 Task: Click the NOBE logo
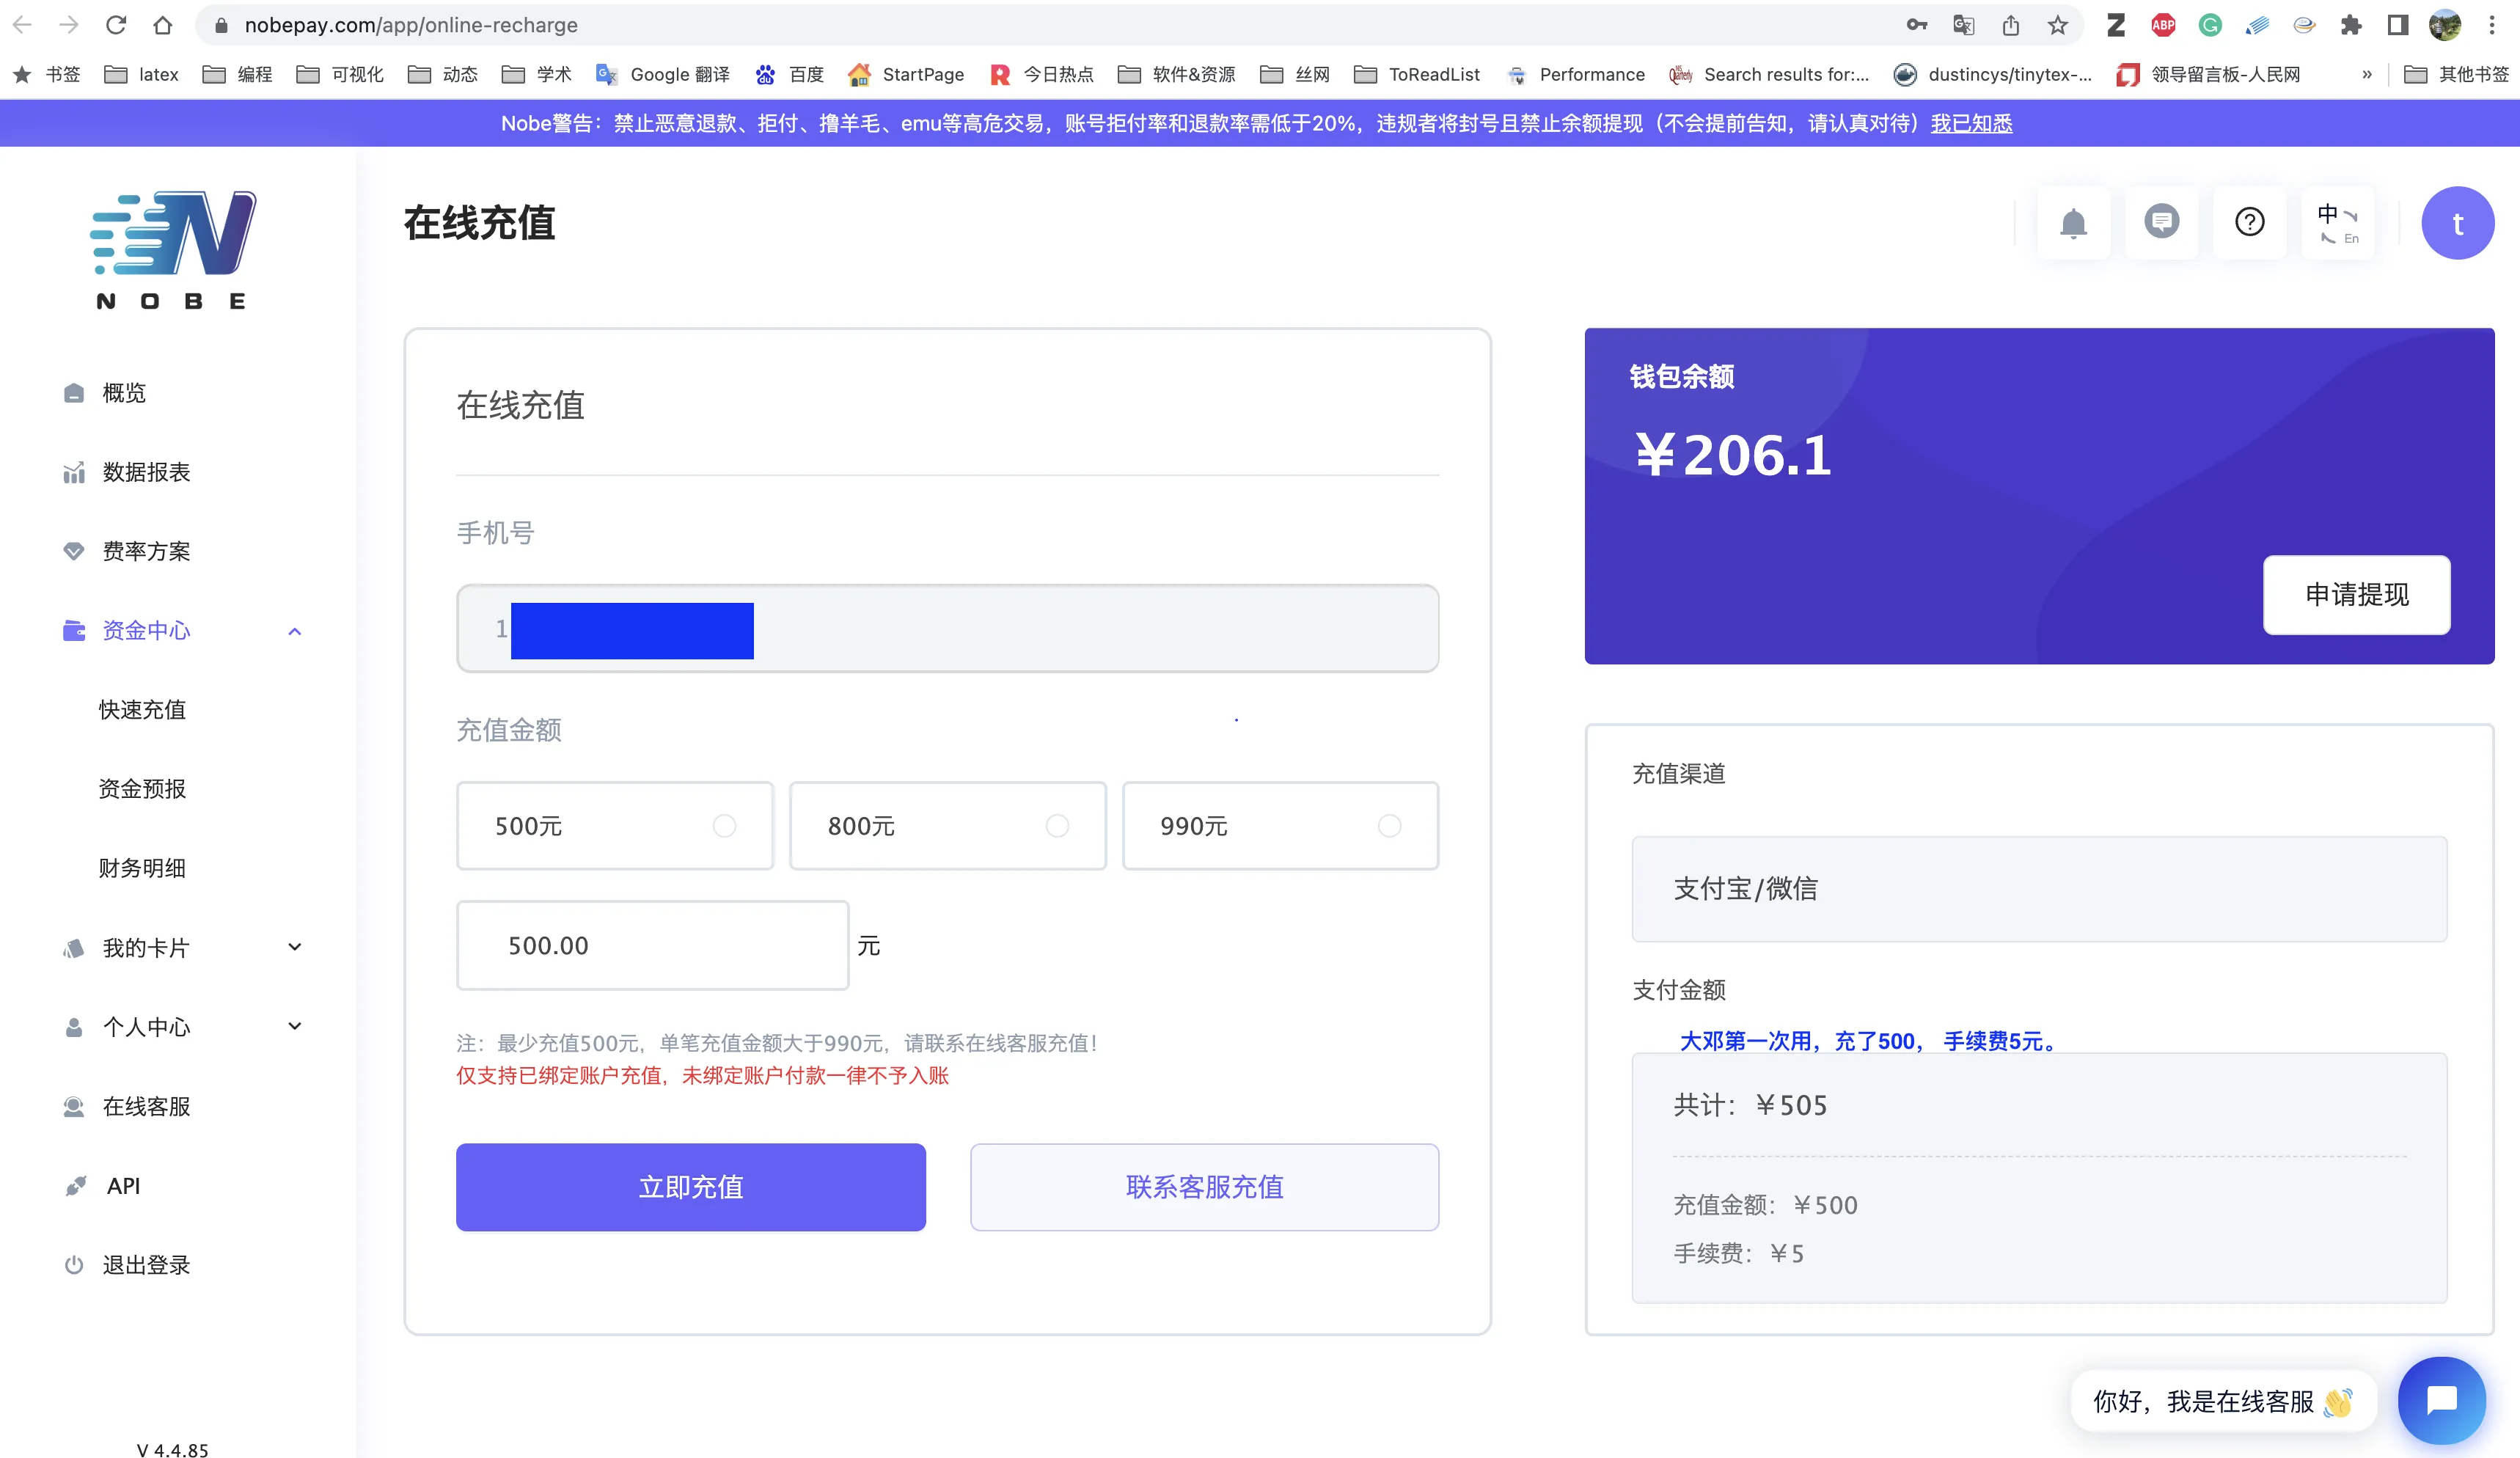click(x=172, y=250)
